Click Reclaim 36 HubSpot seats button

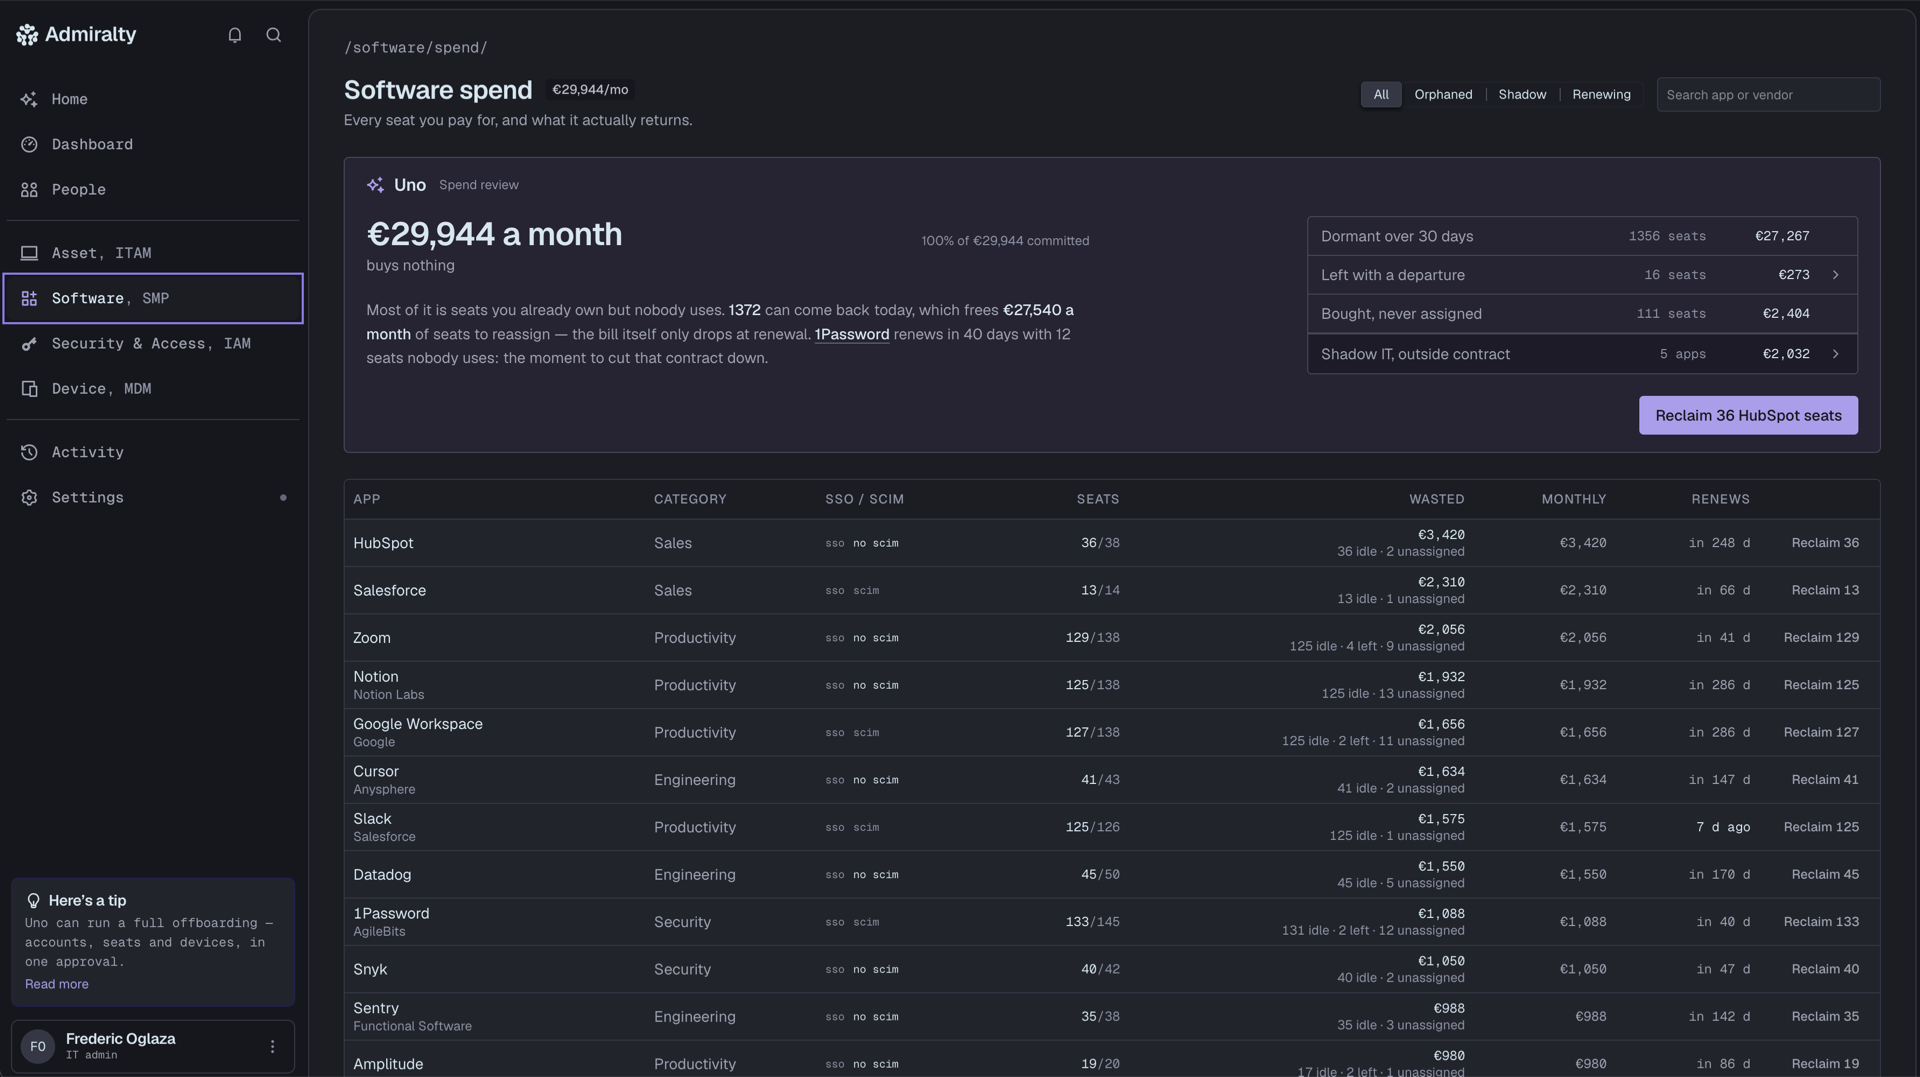tap(1748, 415)
